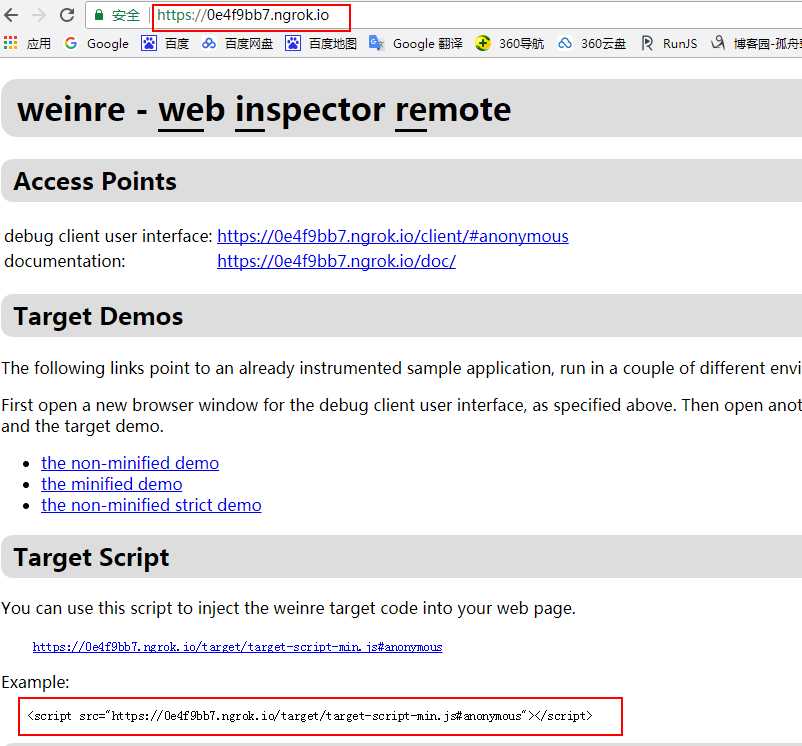
Task: Click the browser forward arrow
Action: tap(39, 15)
